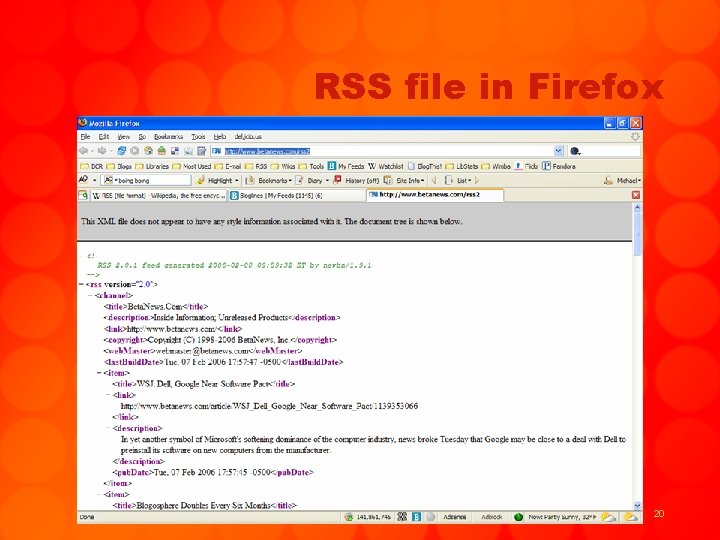The image size is (720, 540).
Task: Click the A9 logo on toolbar
Action: coord(83,180)
